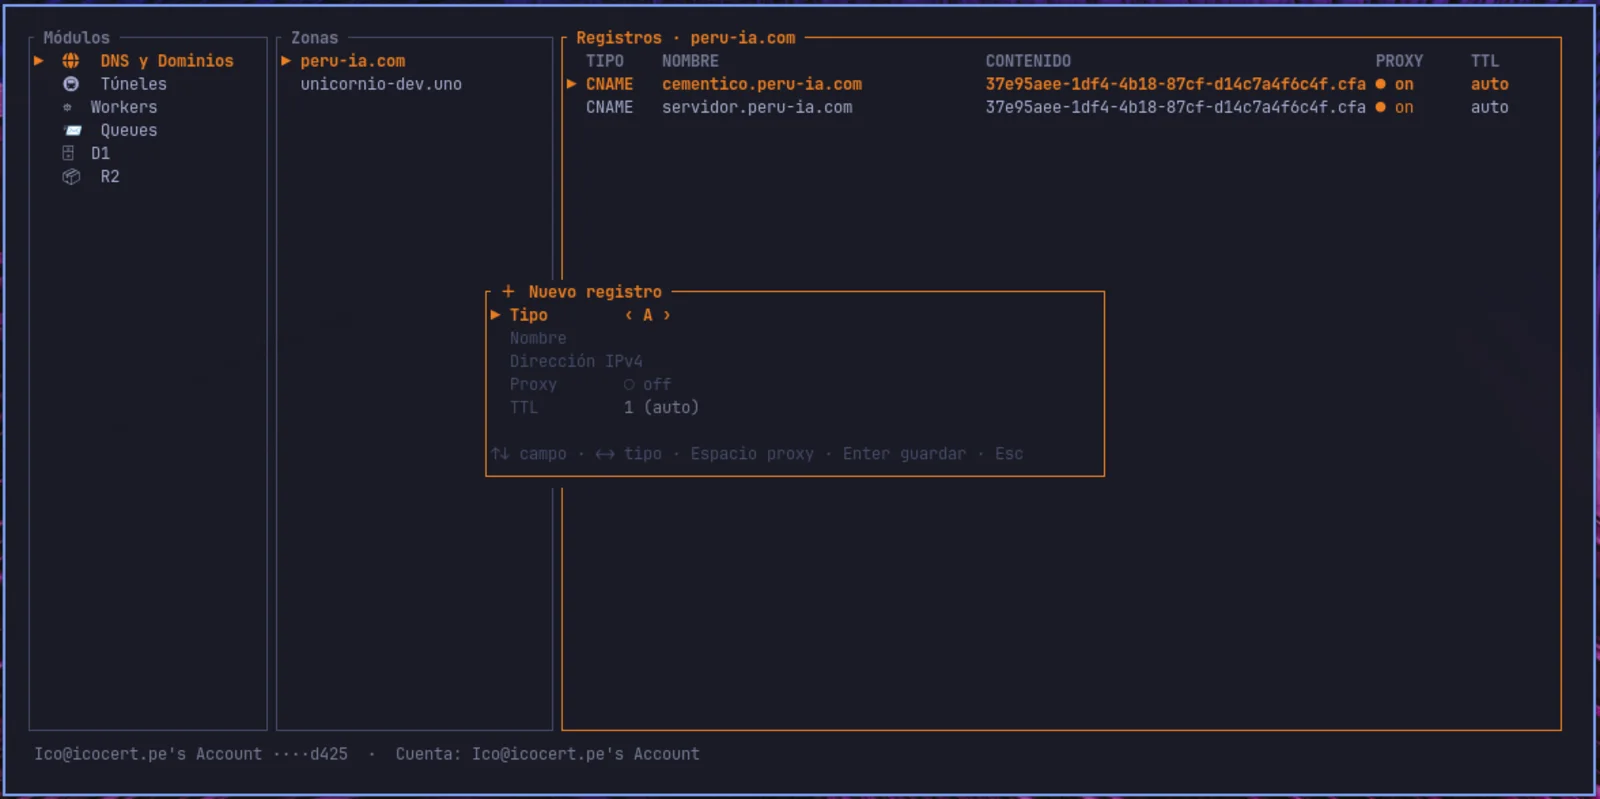Open the Queues module
This screenshot has height=799, width=1600.
tap(129, 130)
